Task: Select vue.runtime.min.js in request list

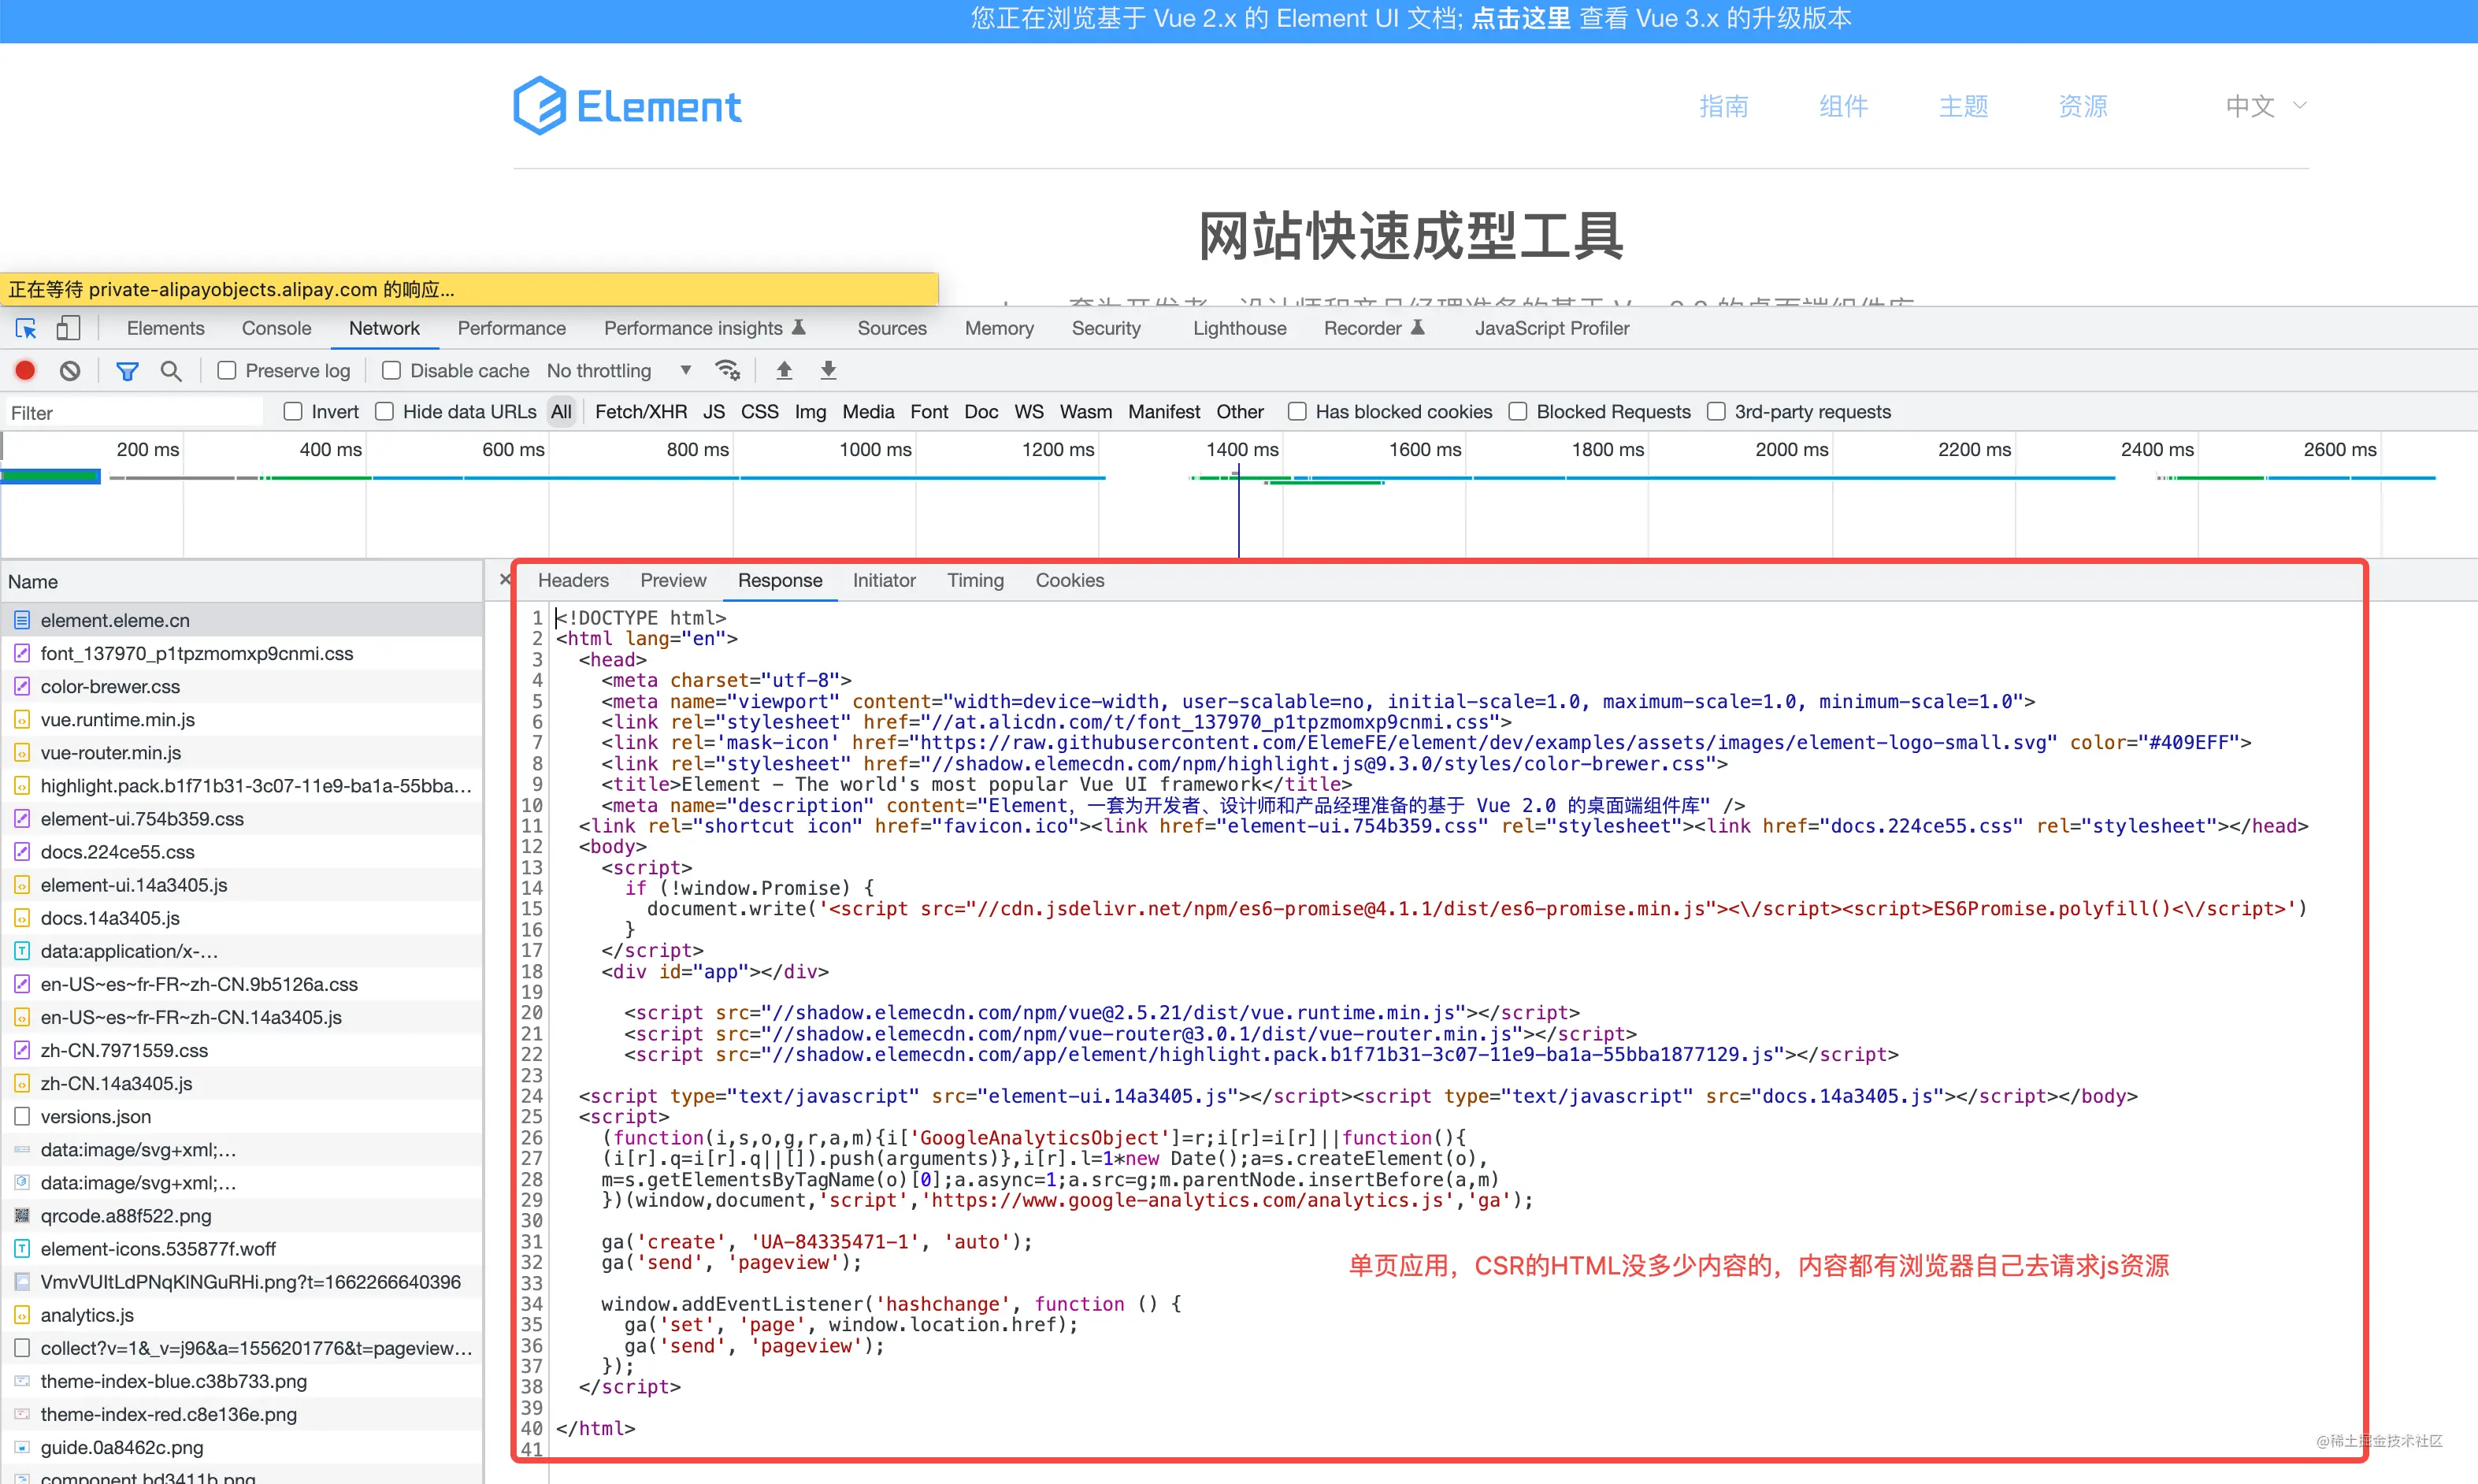Action: [118, 720]
